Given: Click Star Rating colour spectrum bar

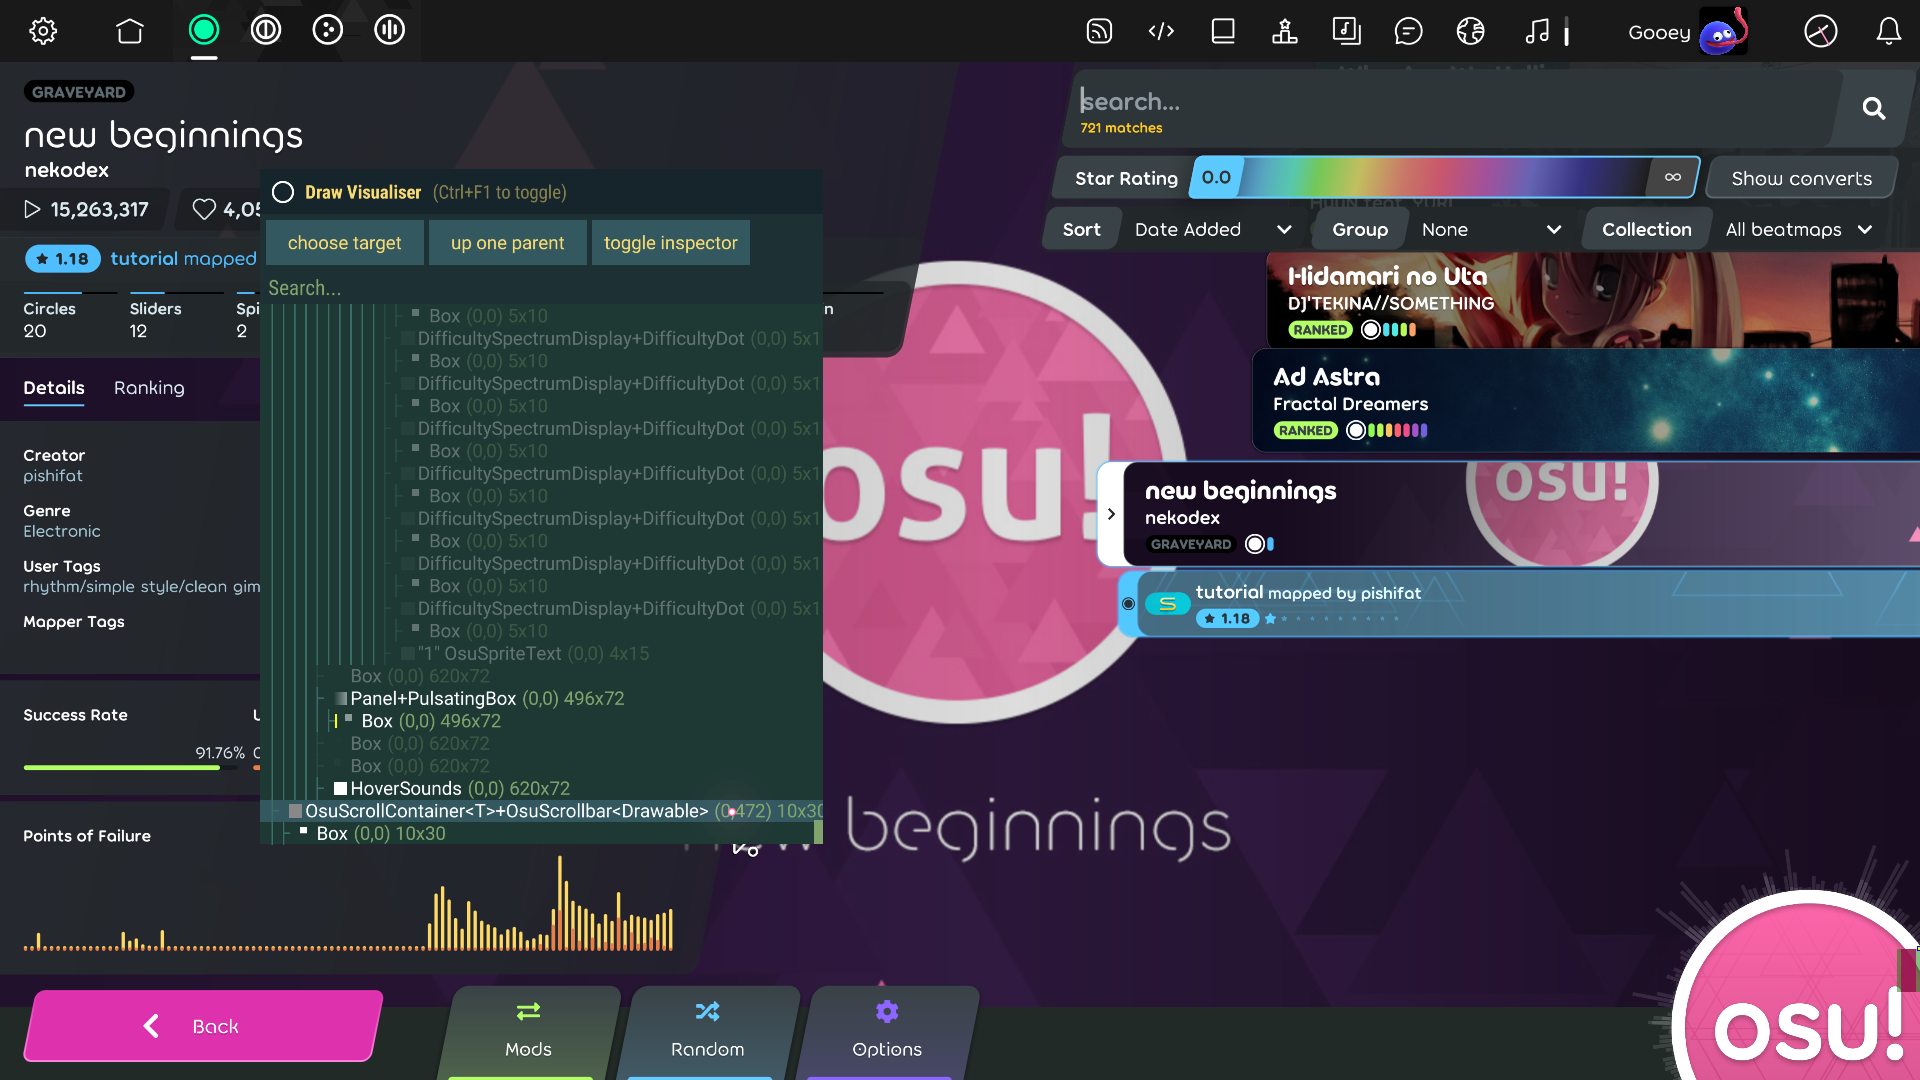Looking at the screenshot, I should (1446, 178).
